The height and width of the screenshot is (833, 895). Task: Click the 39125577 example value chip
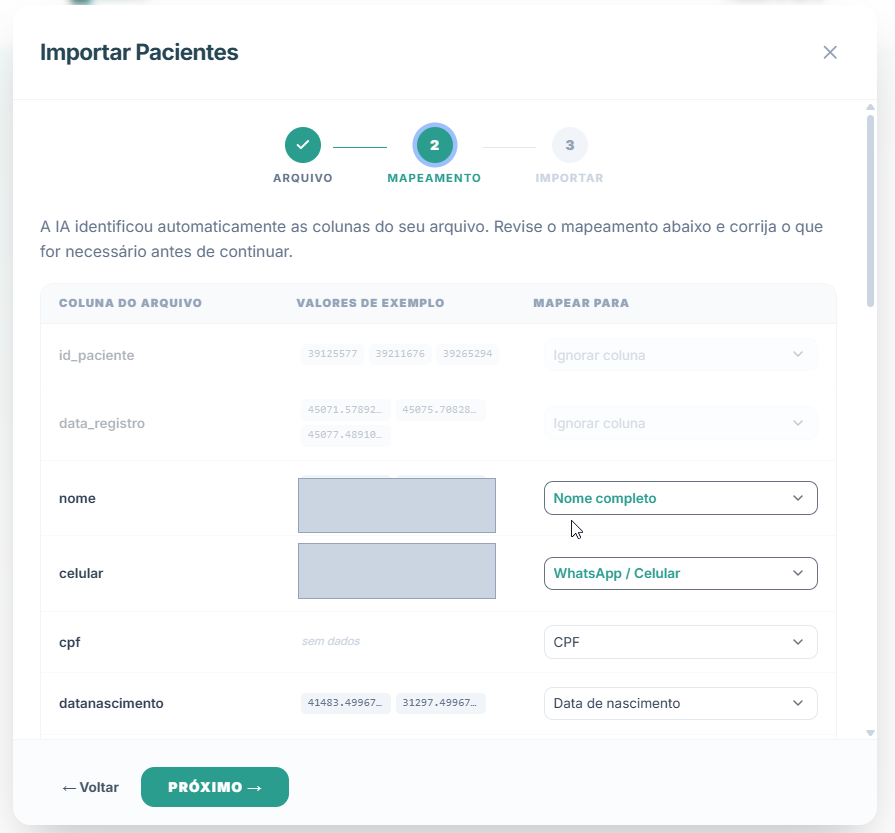[332, 354]
